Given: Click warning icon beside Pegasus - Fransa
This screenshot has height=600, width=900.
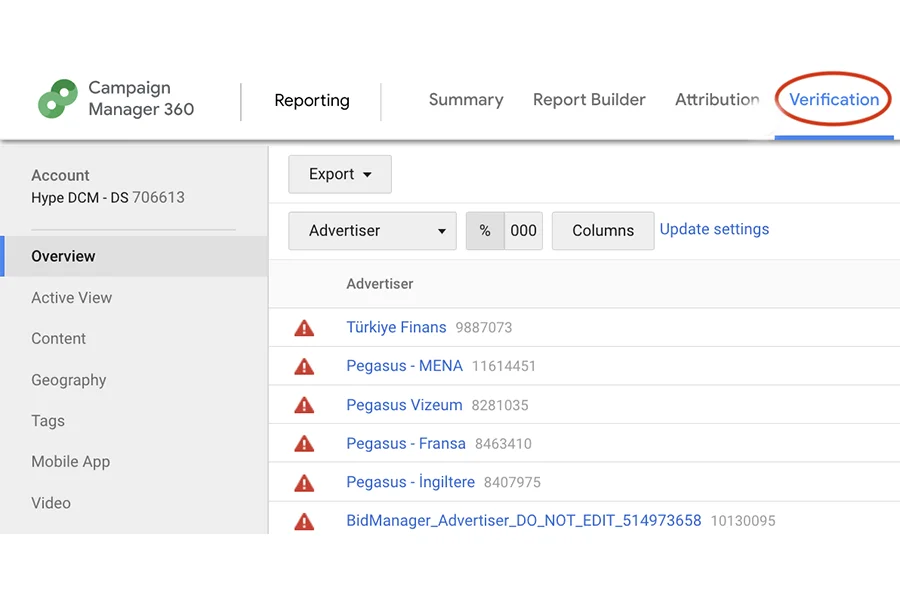Looking at the screenshot, I should point(304,444).
